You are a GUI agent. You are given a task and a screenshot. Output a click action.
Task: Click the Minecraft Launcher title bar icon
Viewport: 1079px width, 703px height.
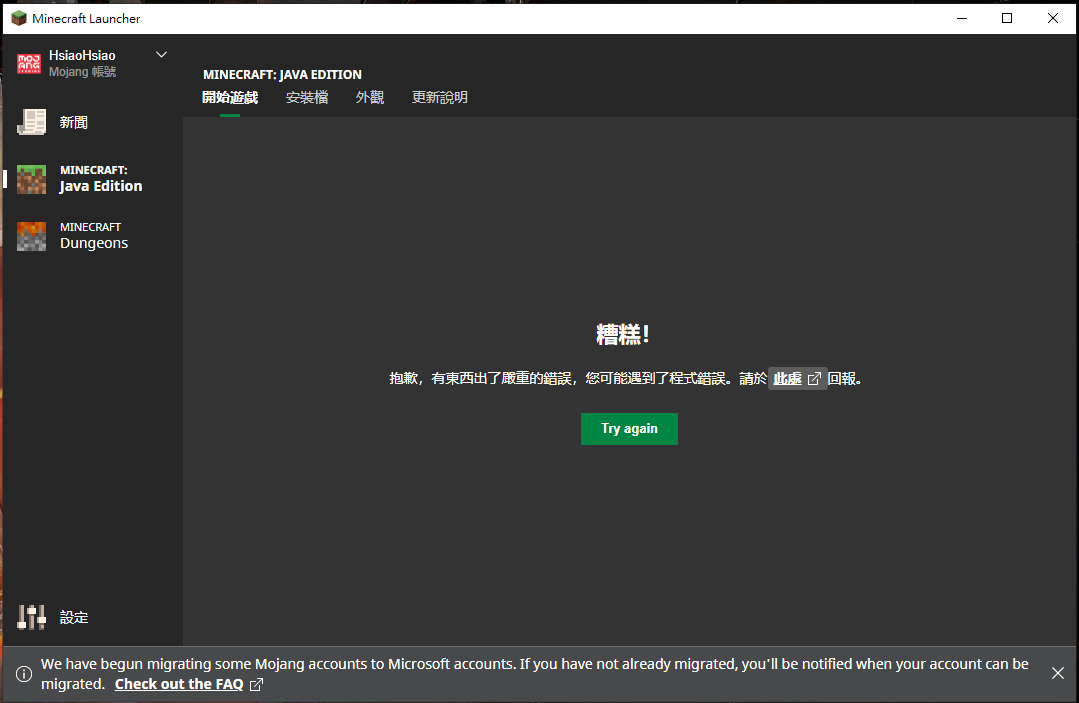19,18
